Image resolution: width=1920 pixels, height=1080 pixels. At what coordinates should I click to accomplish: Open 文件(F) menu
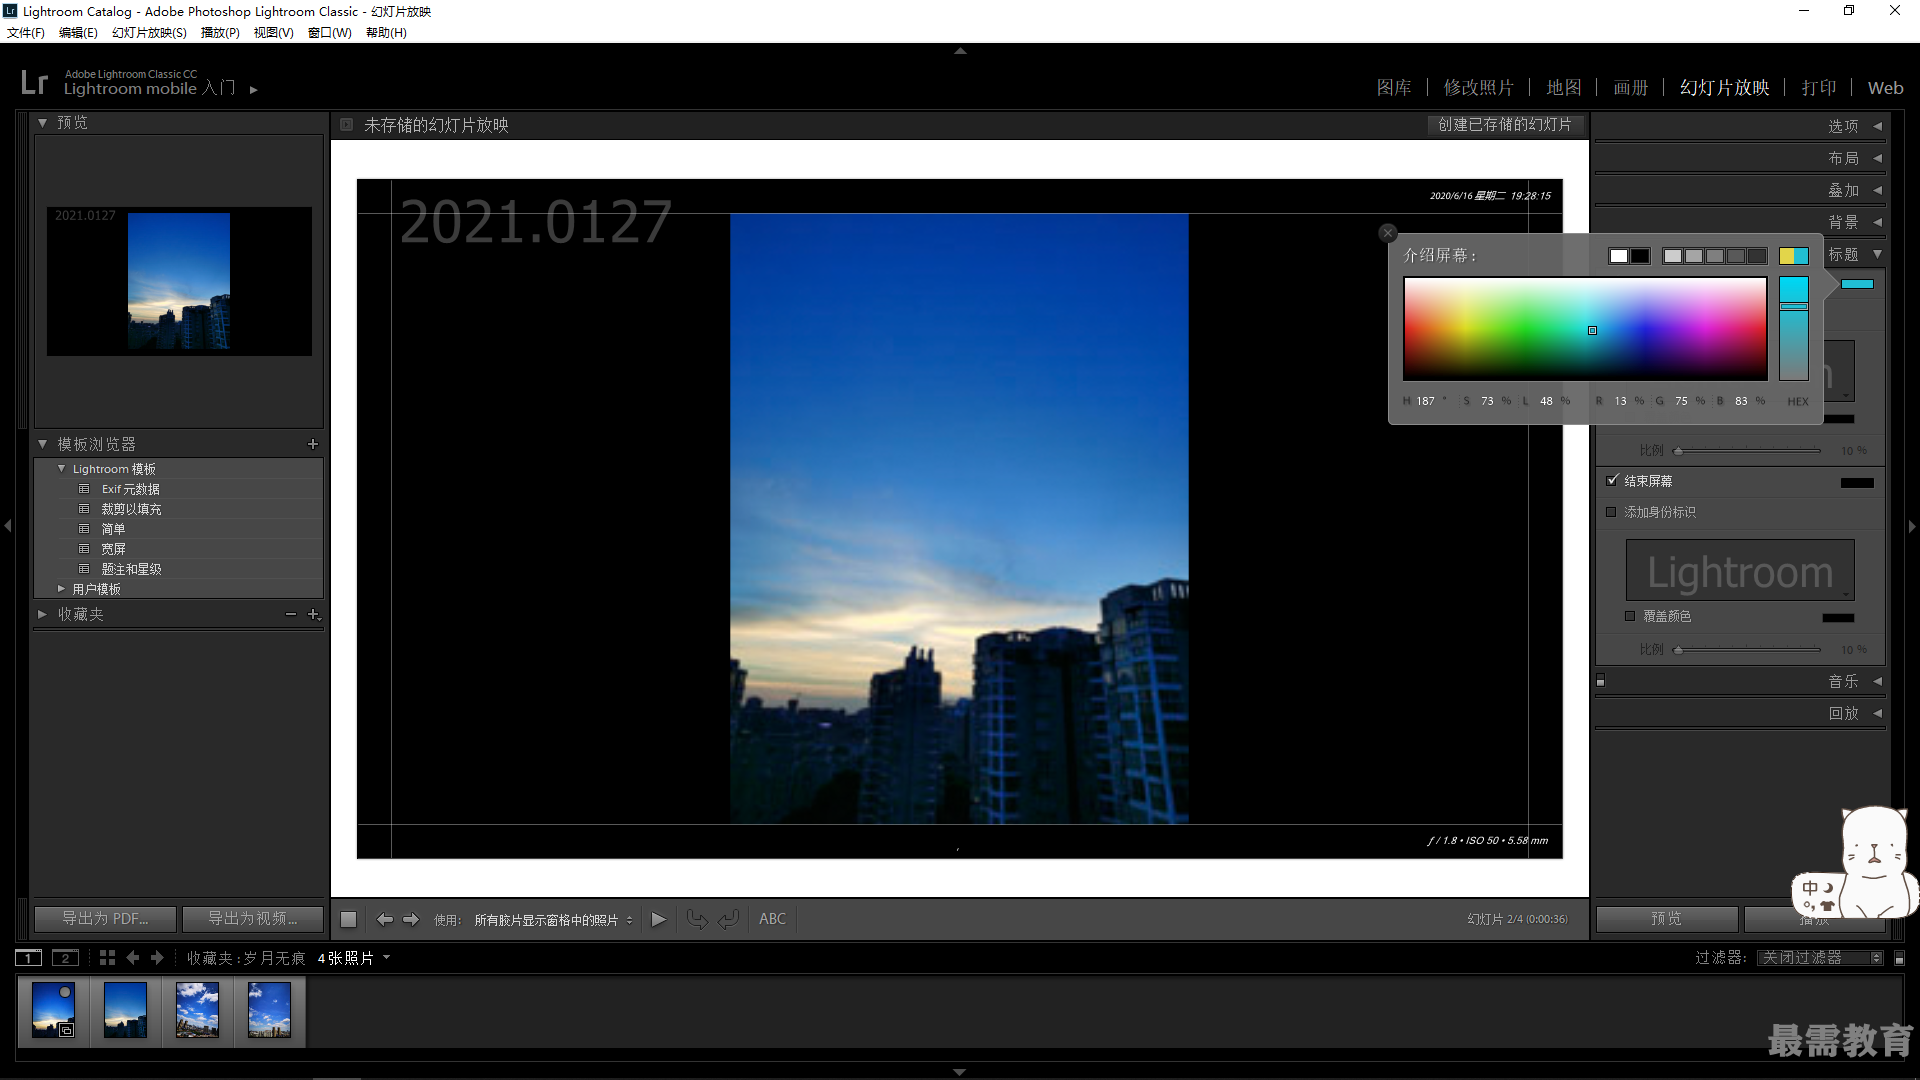(x=26, y=33)
